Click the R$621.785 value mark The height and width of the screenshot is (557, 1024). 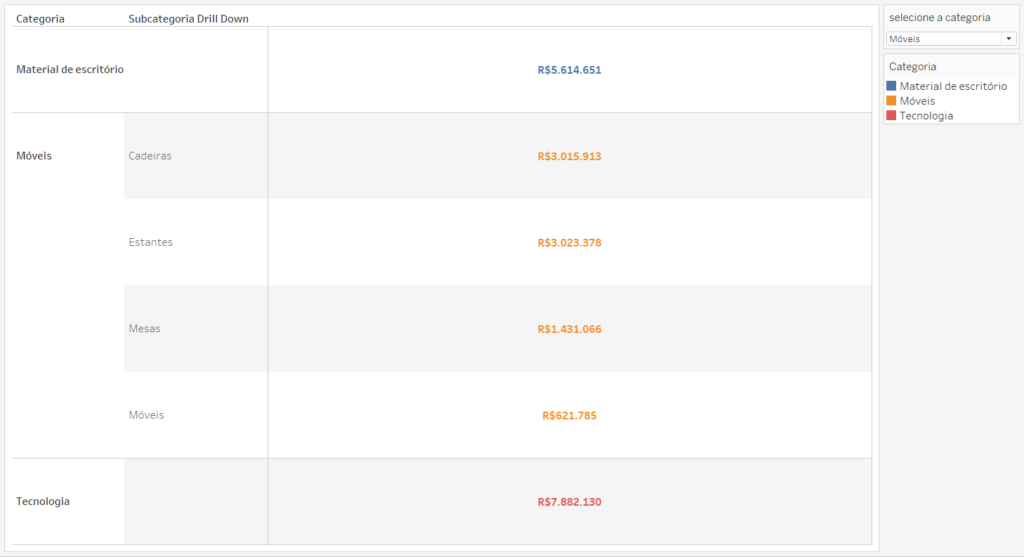pos(569,415)
